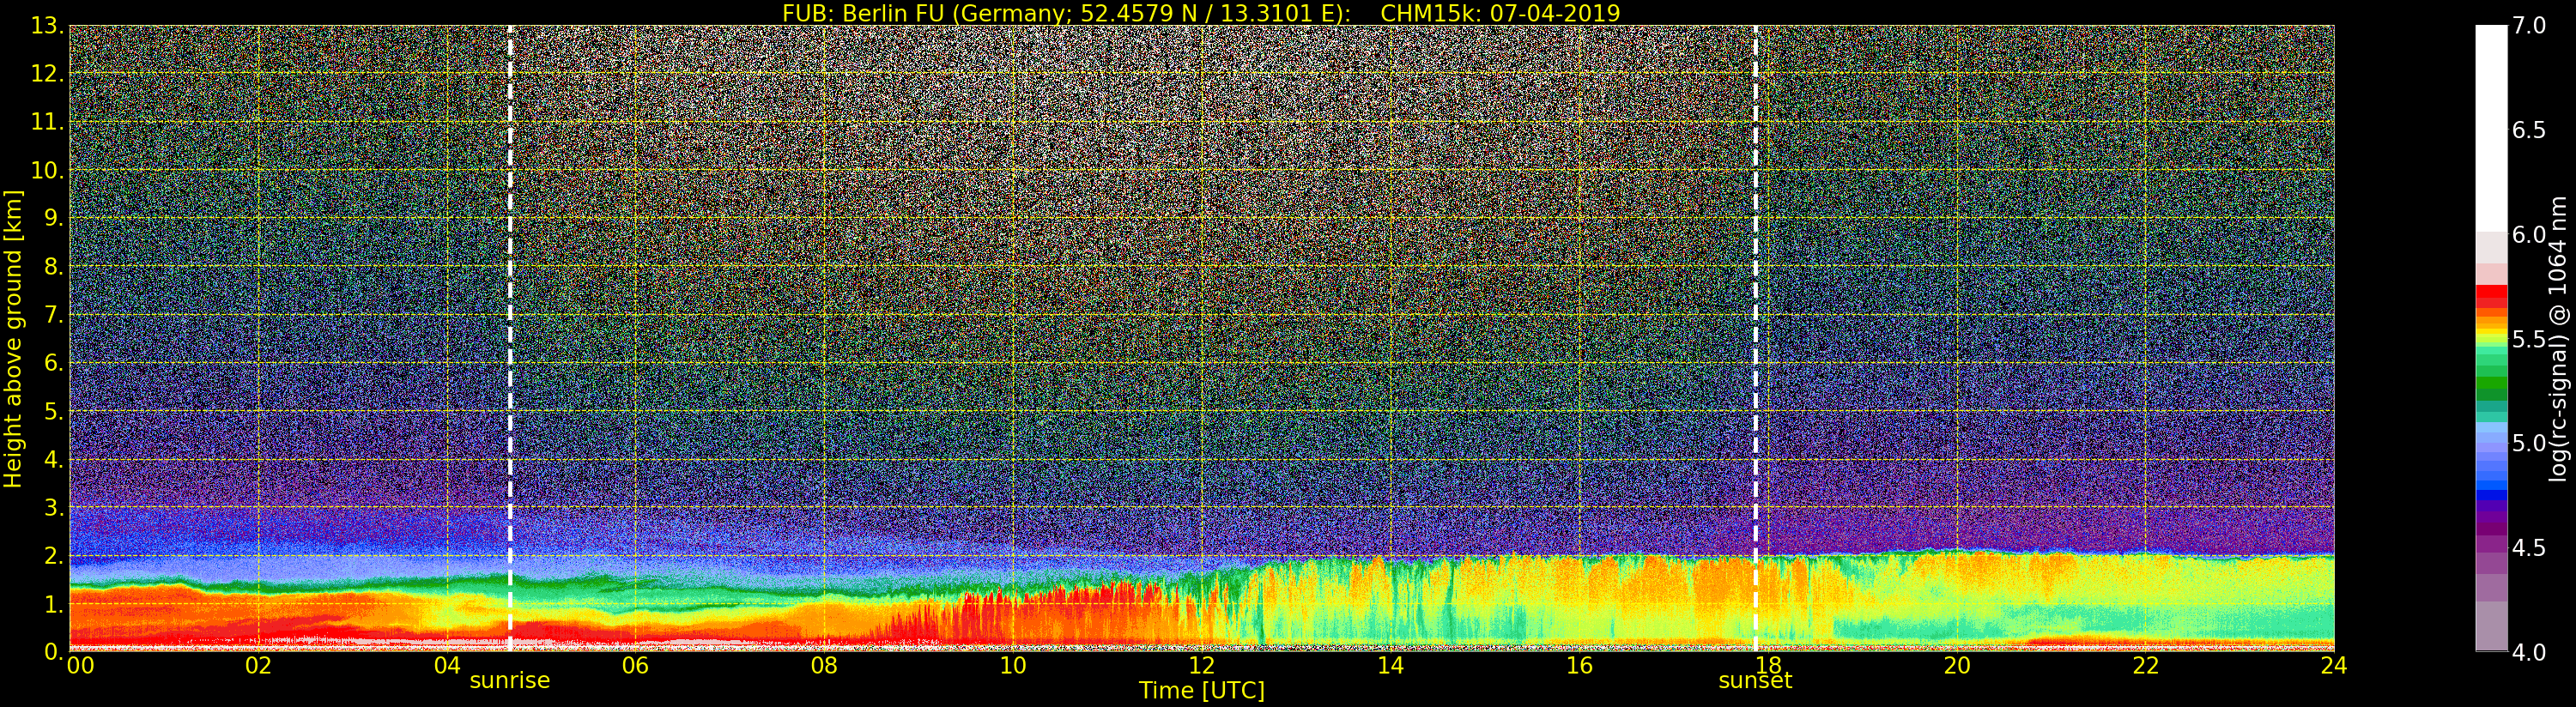
Task: Pick the 4.0 tick on the colorbar
Action: 2529,652
